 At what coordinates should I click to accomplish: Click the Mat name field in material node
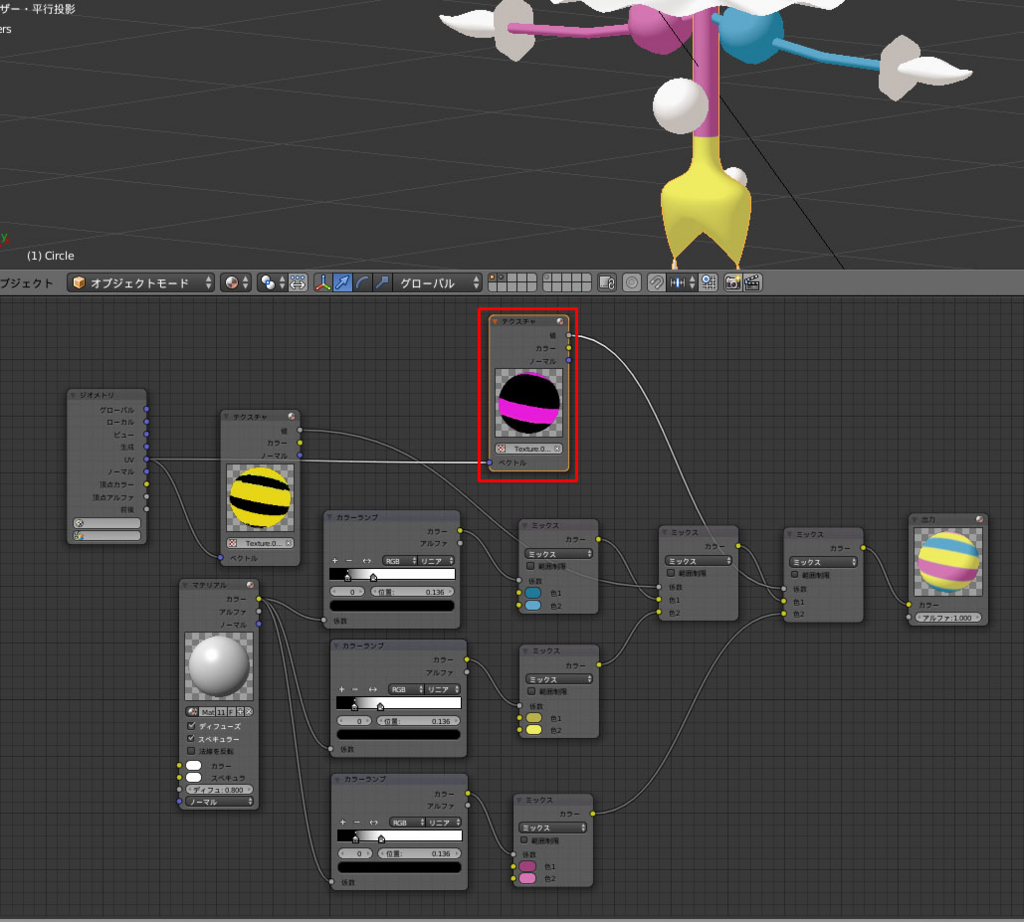click(208, 712)
